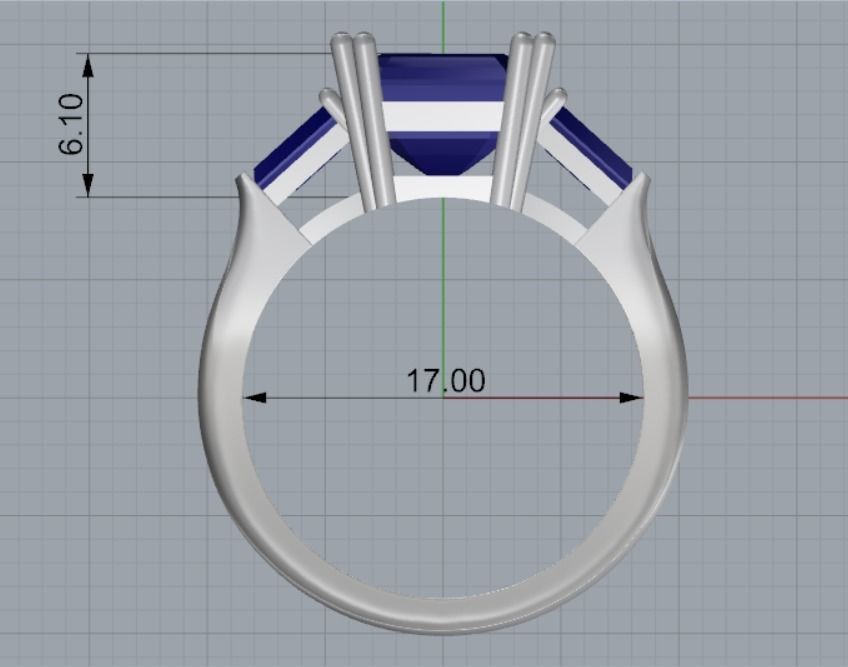Select the 17.00 diameter dimension text

446,380
